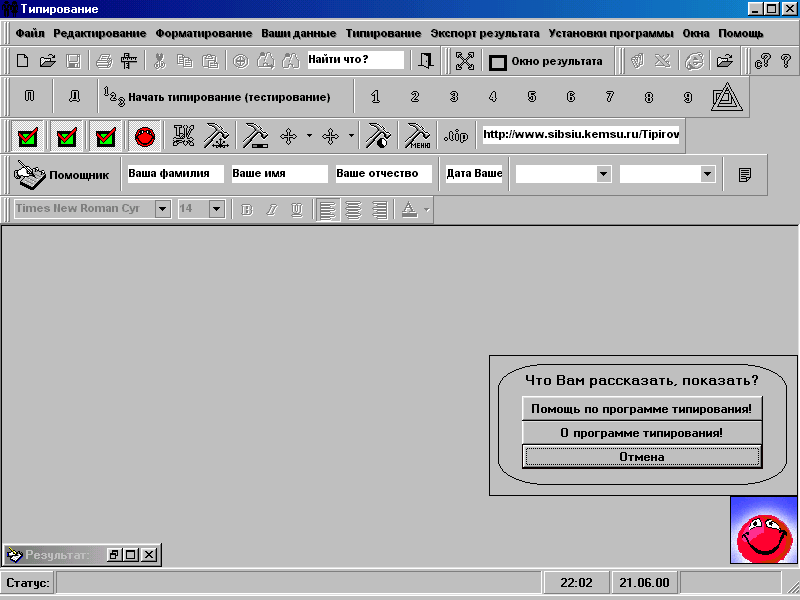Toggle Underline formatting
Image resolution: width=800 pixels, height=600 pixels.
pos(297,210)
